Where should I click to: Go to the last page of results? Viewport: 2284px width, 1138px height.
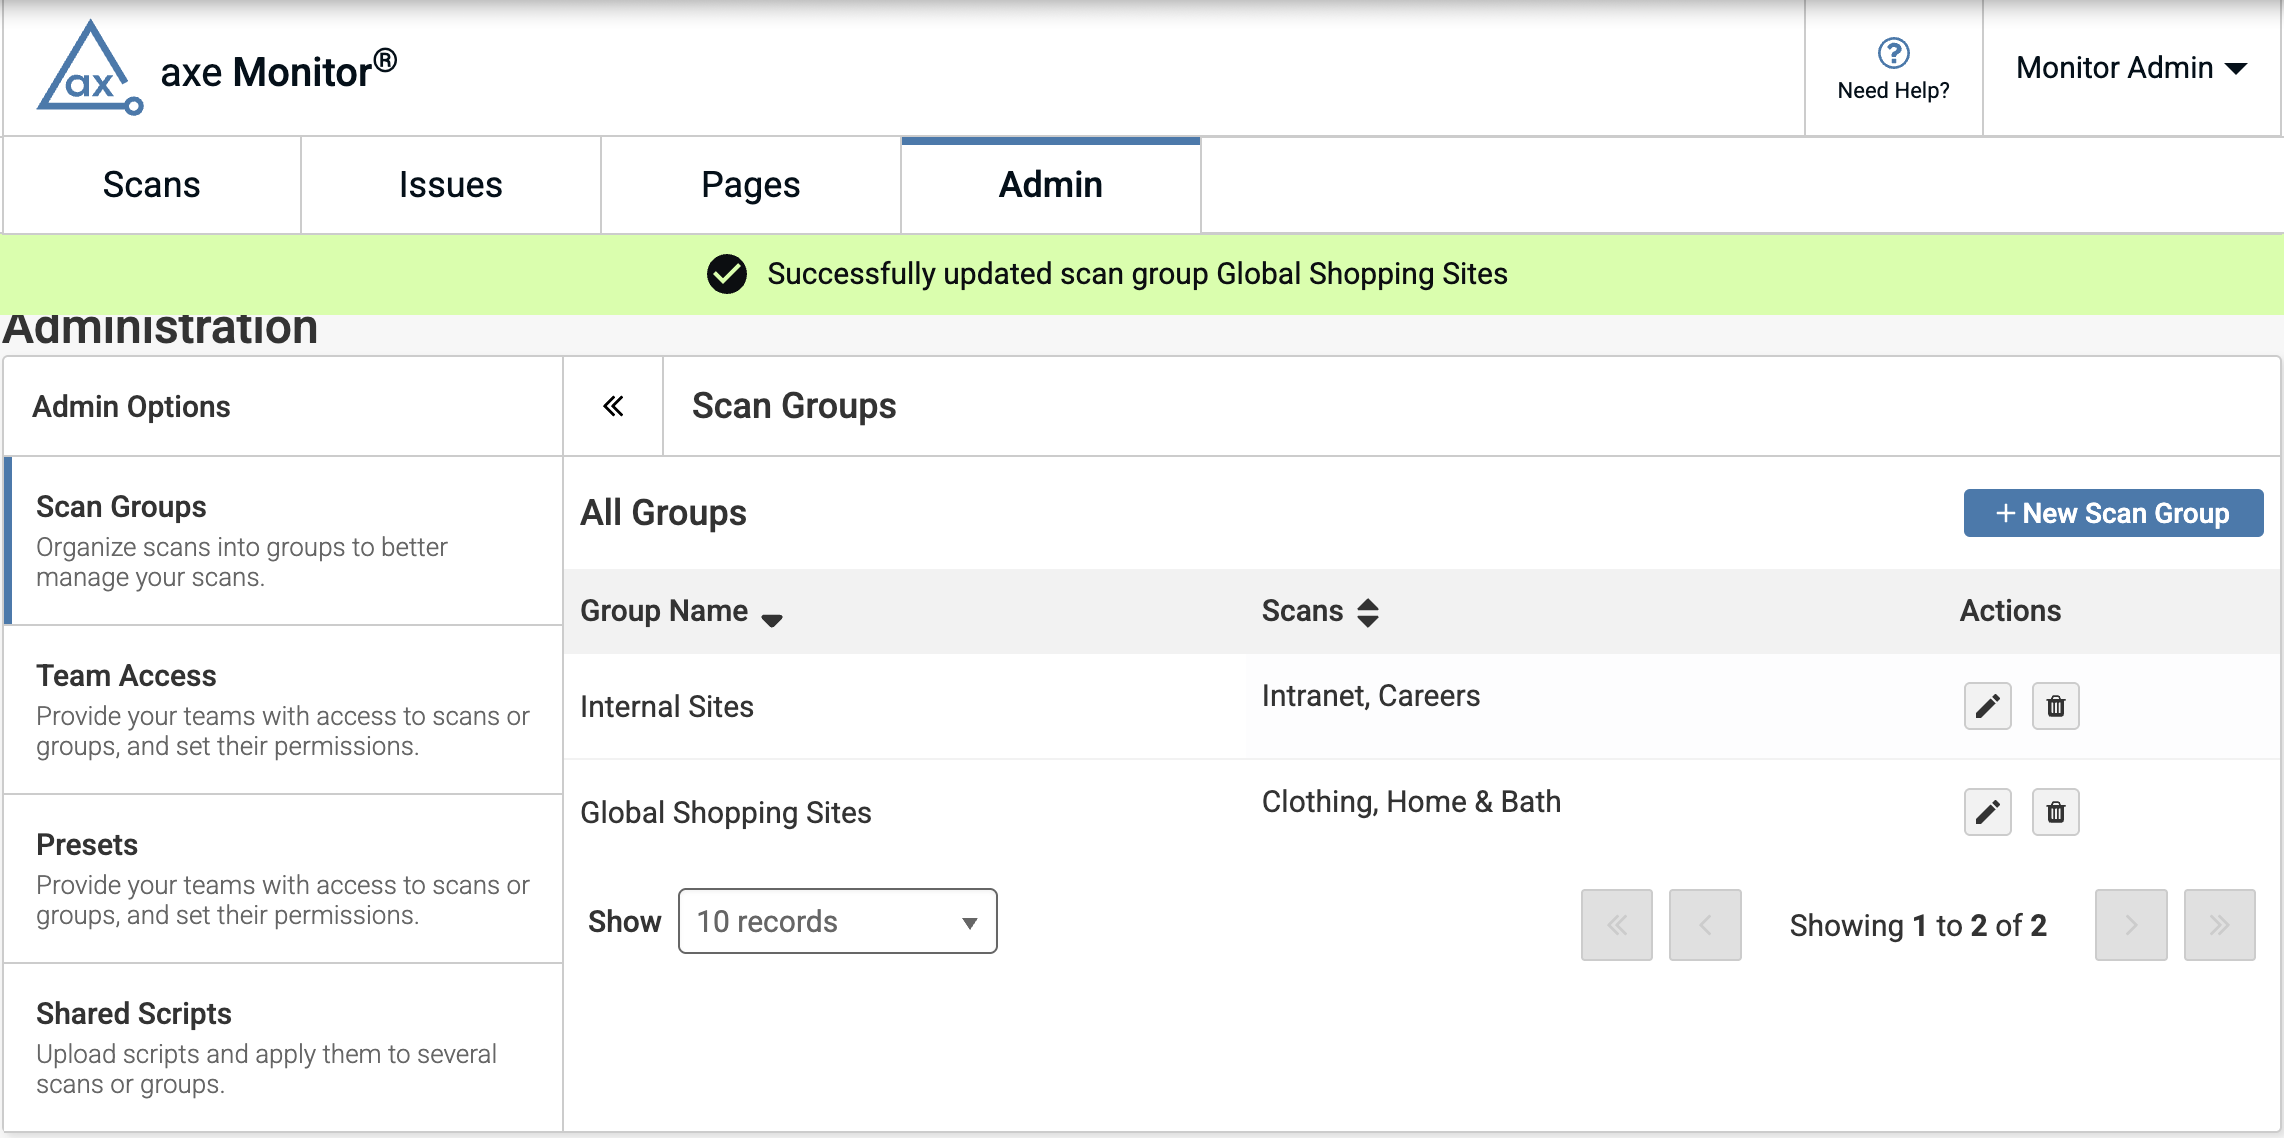point(2219,925)
